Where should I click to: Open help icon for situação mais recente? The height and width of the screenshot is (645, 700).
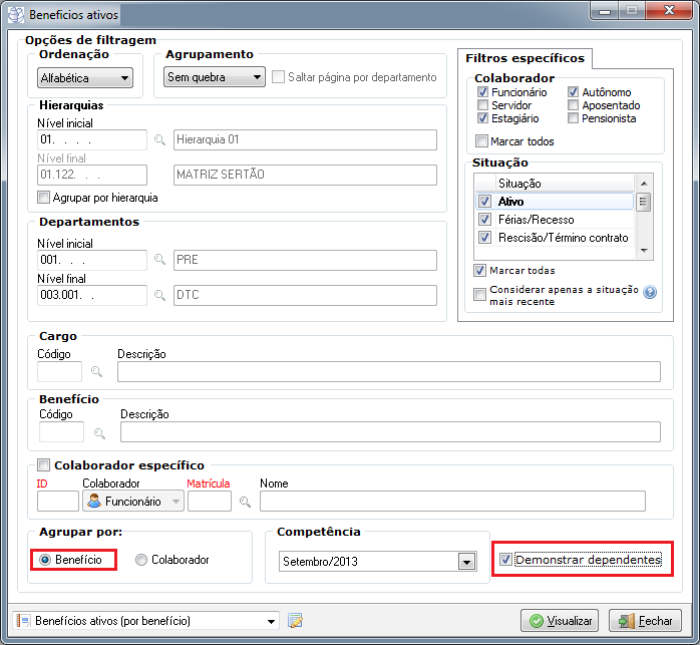pos(650,293)
